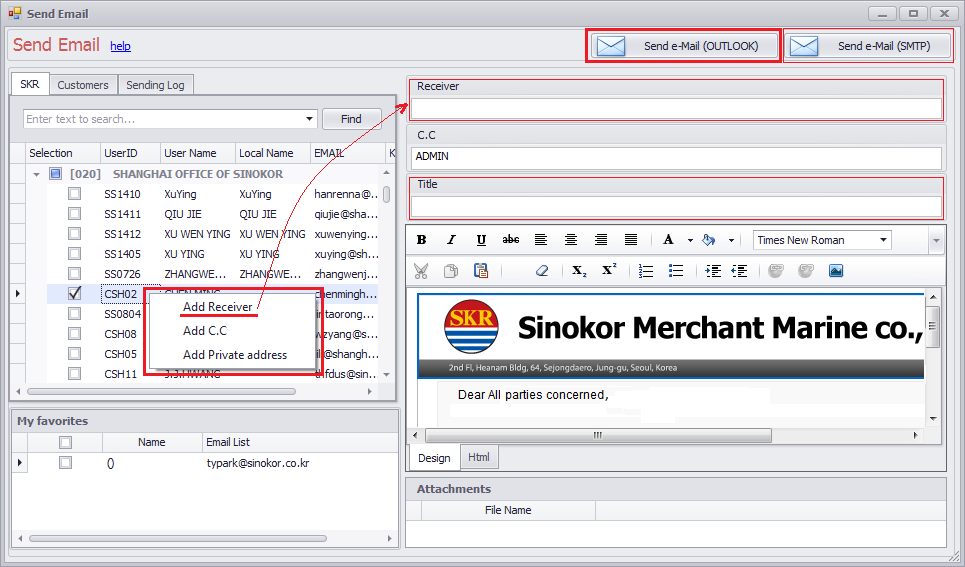This screenshot has width=965, height=567.
Task: Cut selection with scissors icon
Action: pyautogui.click(x=421, y=271)
